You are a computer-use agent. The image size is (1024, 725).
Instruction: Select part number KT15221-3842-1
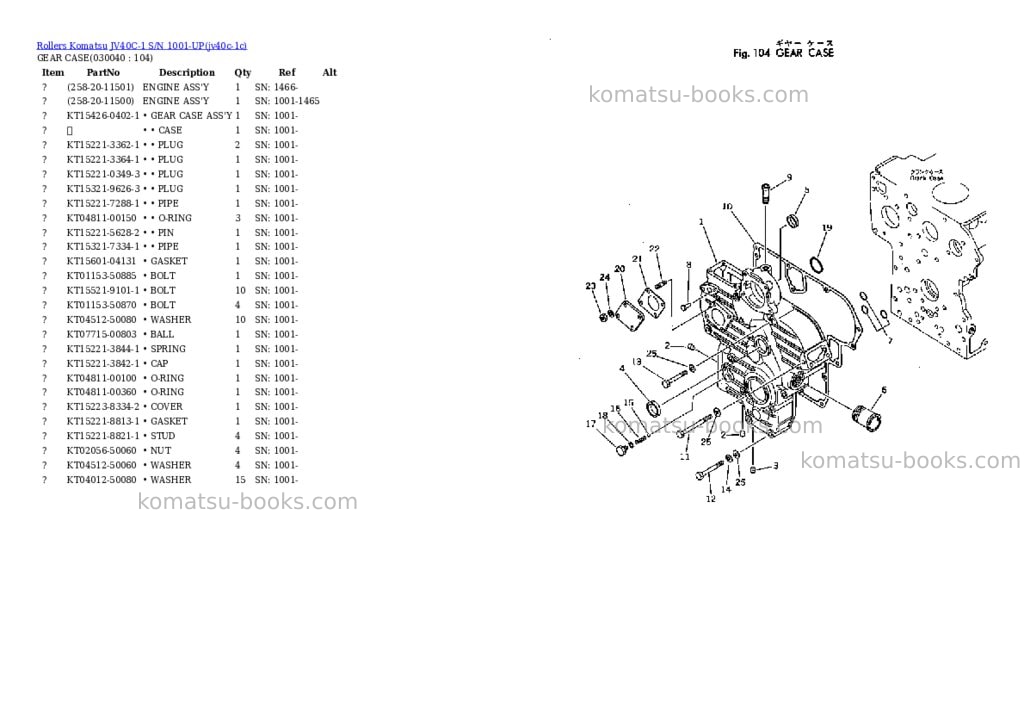pos(103,364)
